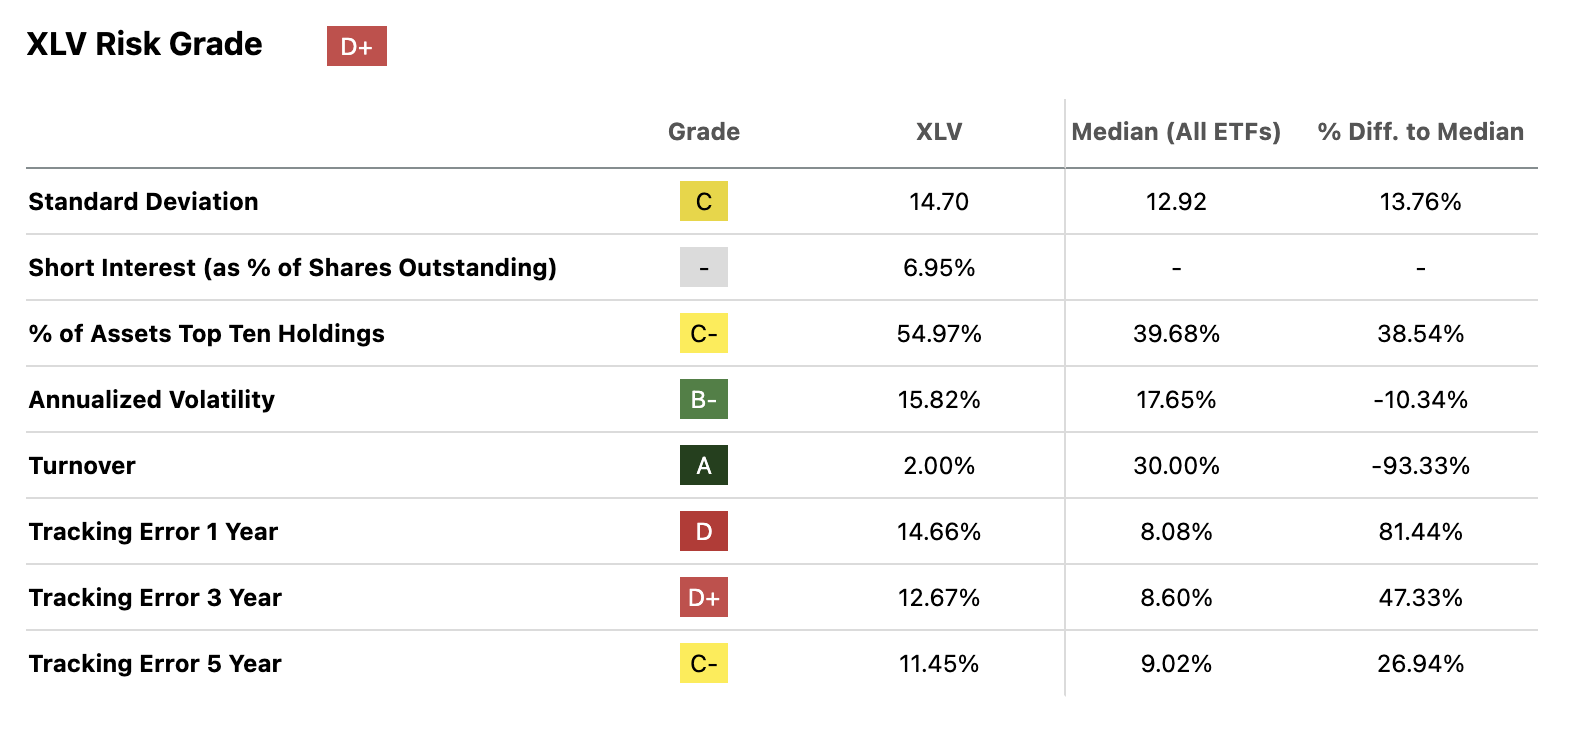The image size is (1576, 736).
Task: Open the Turnover metric label
Action: click(82, 466)
